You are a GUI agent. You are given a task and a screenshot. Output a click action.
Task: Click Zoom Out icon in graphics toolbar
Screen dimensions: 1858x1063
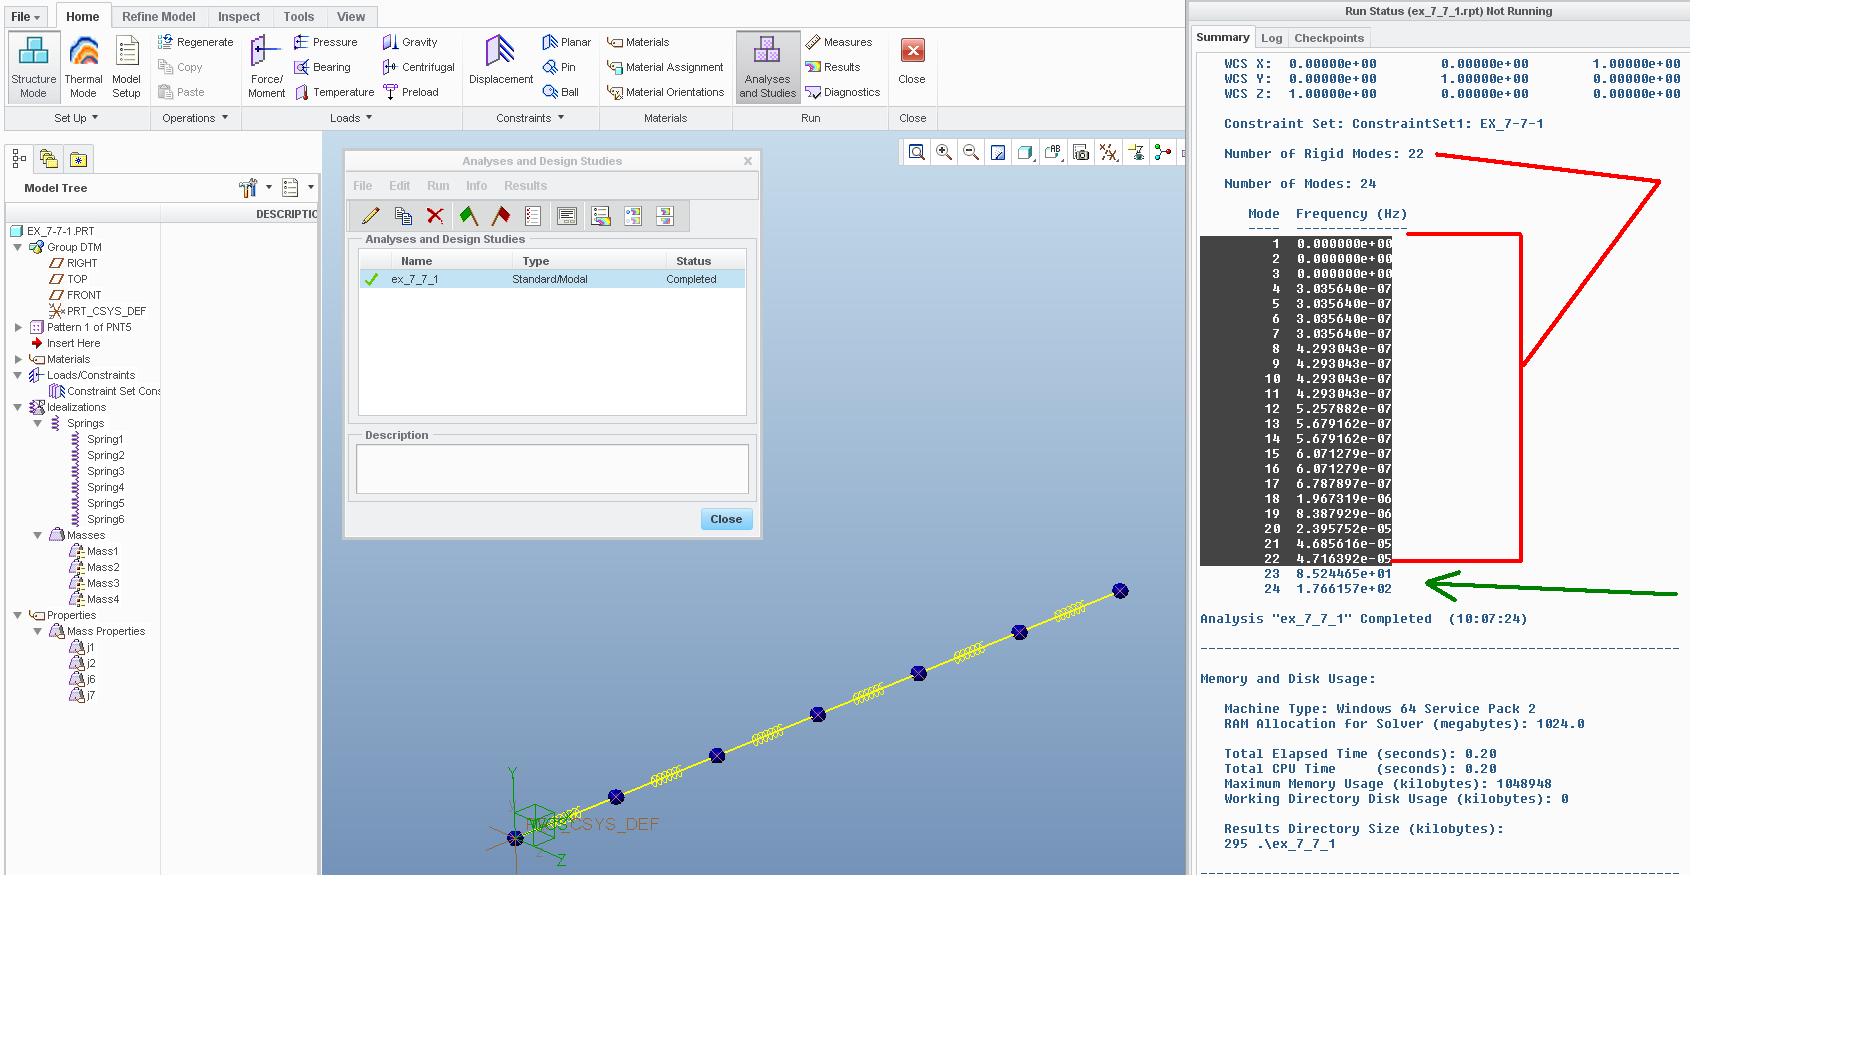click(970, 152)
